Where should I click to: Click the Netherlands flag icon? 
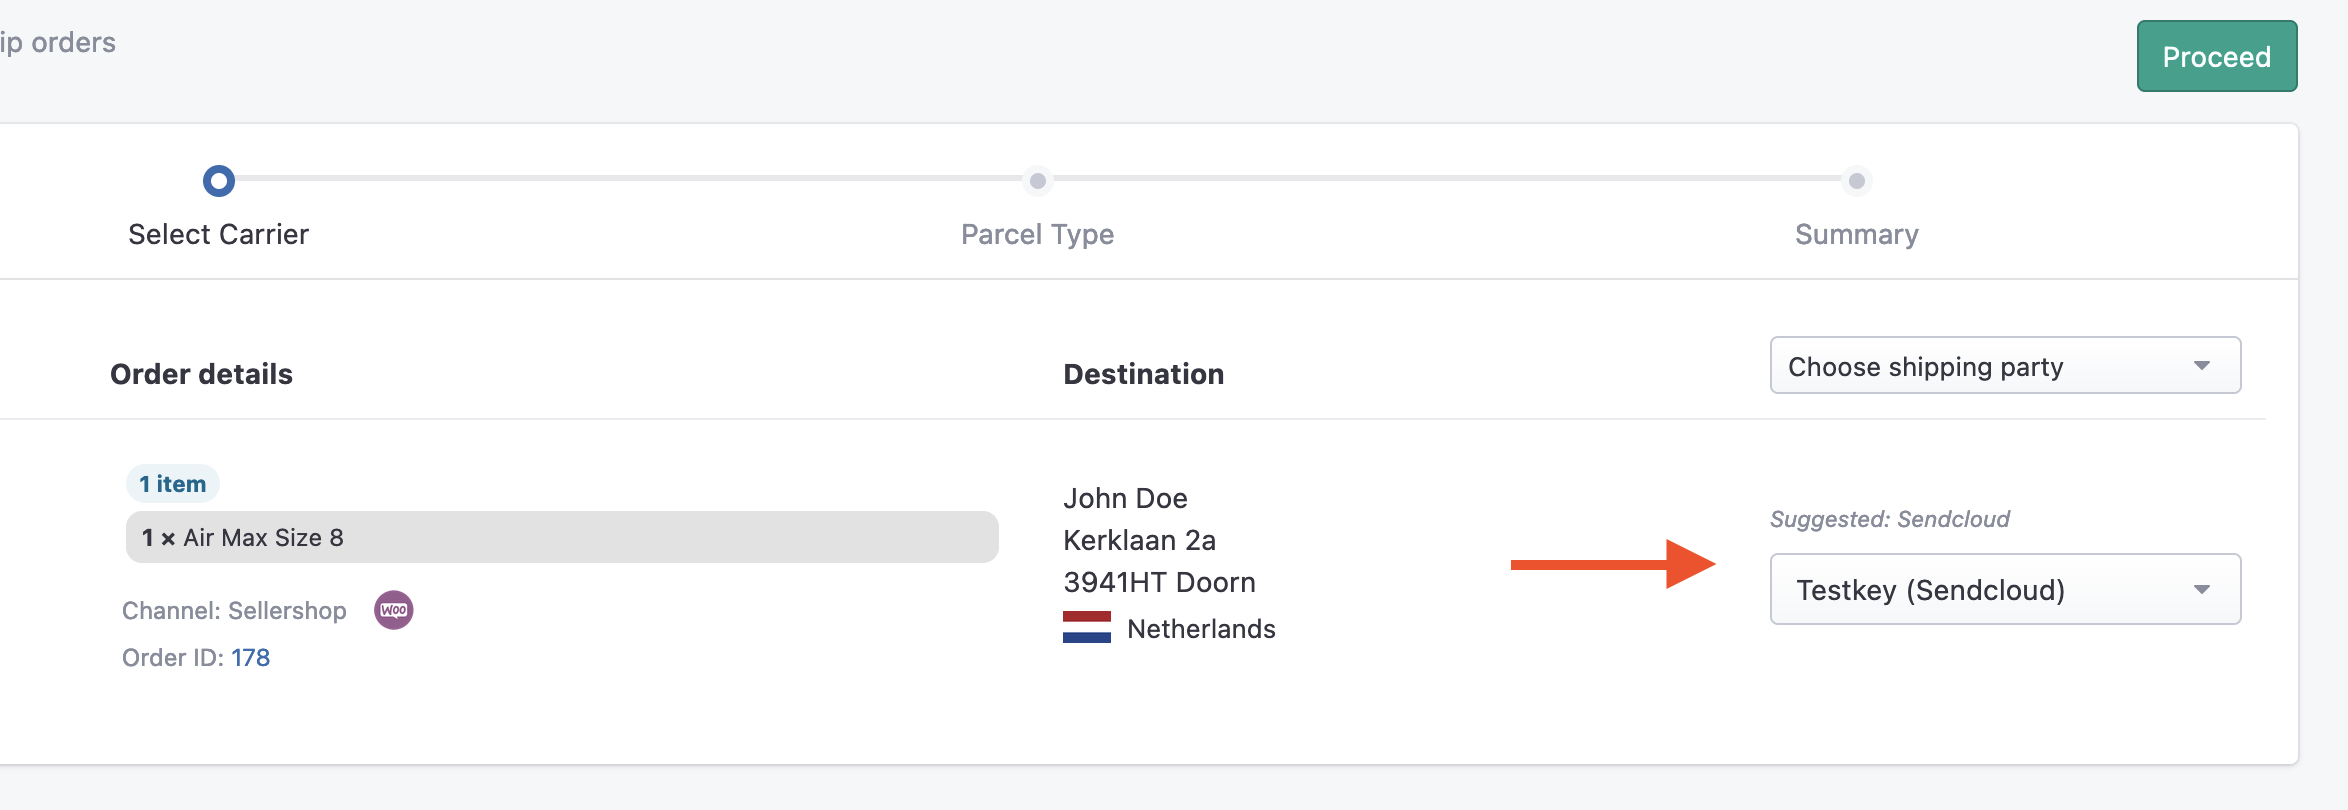pyautogui.click(x=1087, y=627)
